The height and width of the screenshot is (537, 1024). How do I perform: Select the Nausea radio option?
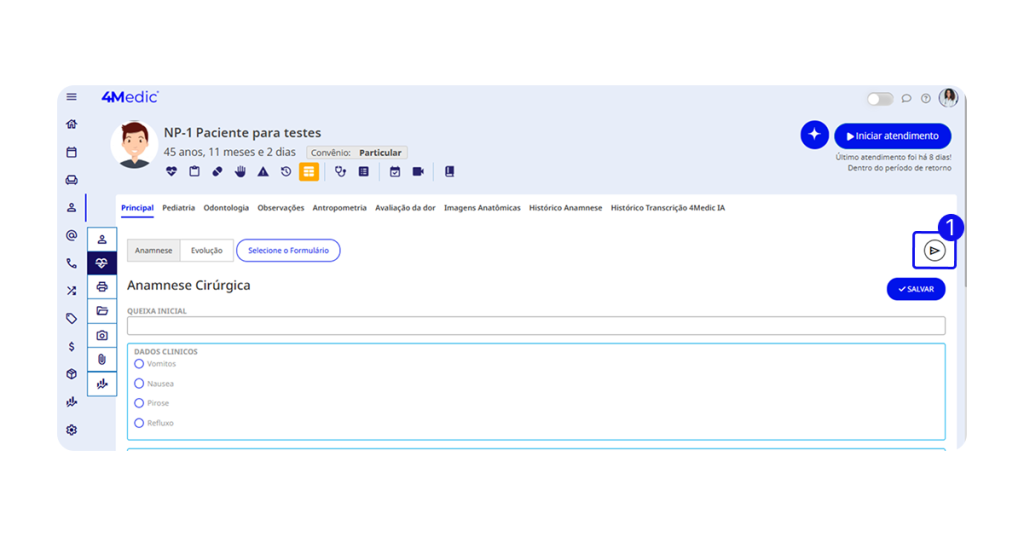click(139, 384)
